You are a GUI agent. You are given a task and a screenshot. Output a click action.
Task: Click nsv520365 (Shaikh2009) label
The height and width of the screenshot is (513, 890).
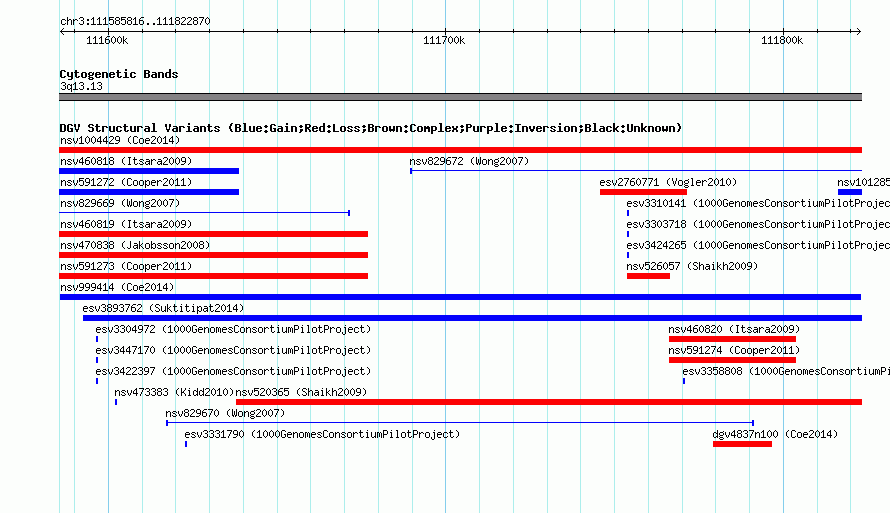pos(301,392)
